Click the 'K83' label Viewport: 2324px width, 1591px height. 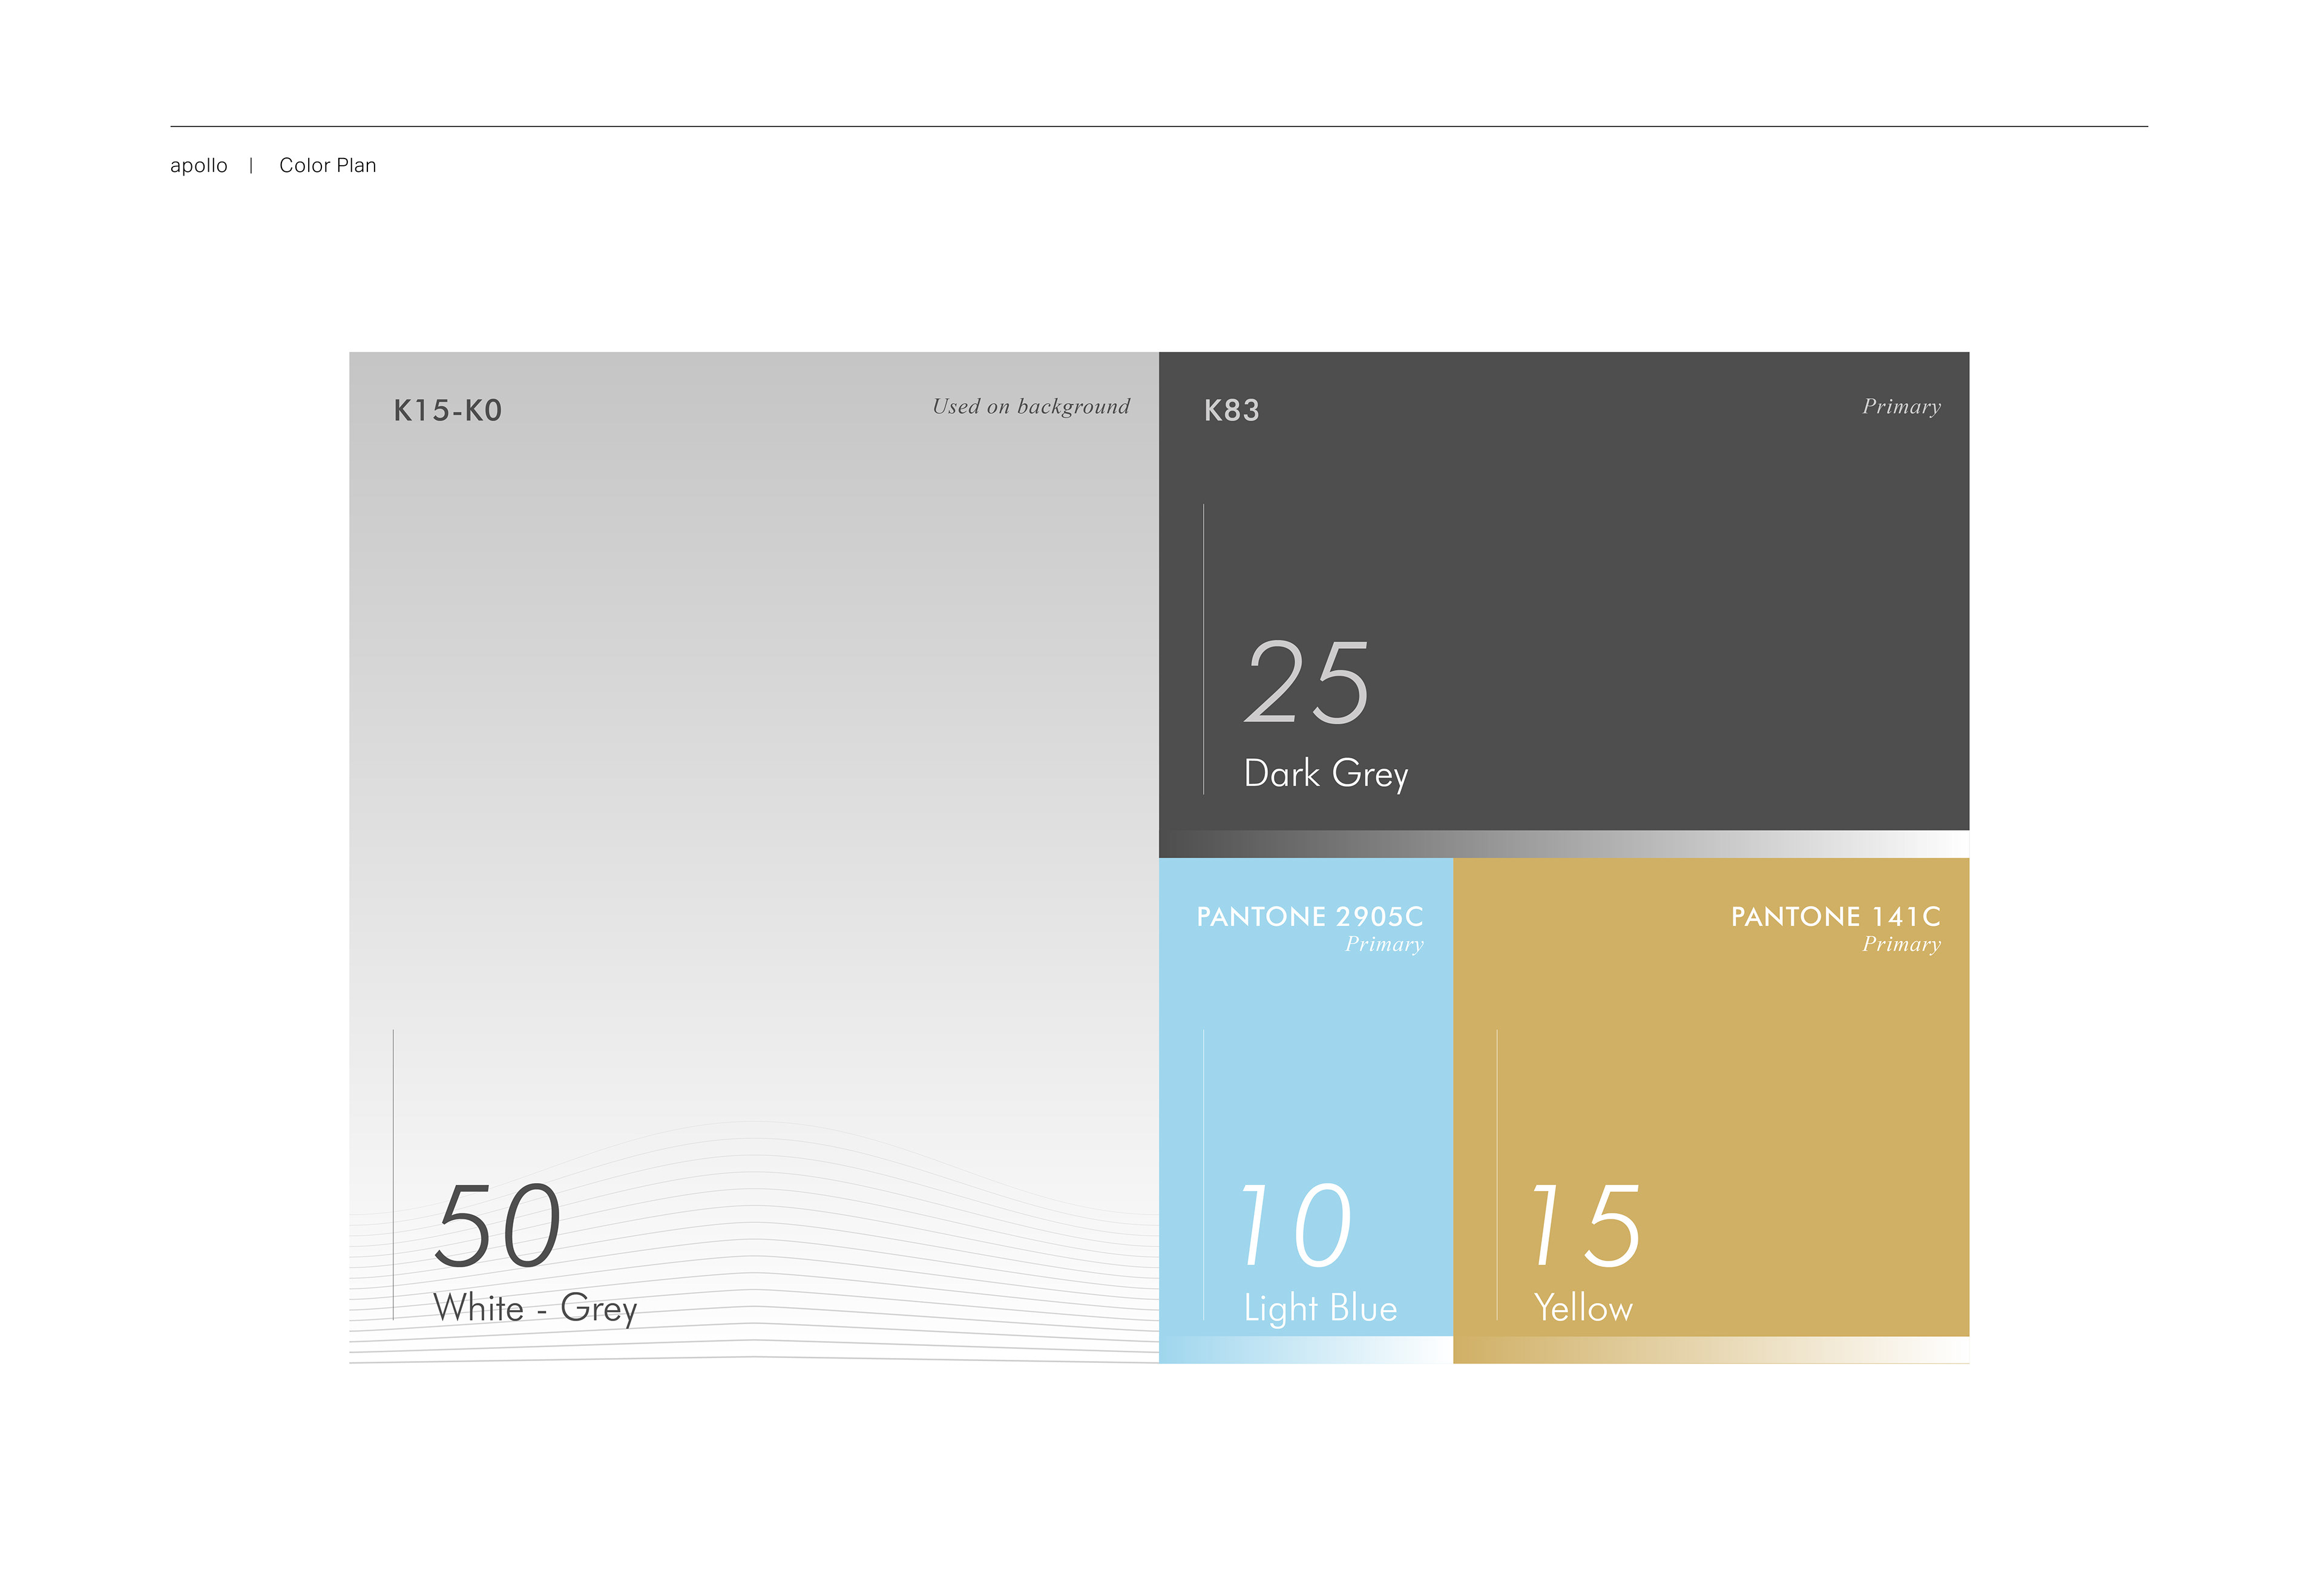coord(1231,411)
